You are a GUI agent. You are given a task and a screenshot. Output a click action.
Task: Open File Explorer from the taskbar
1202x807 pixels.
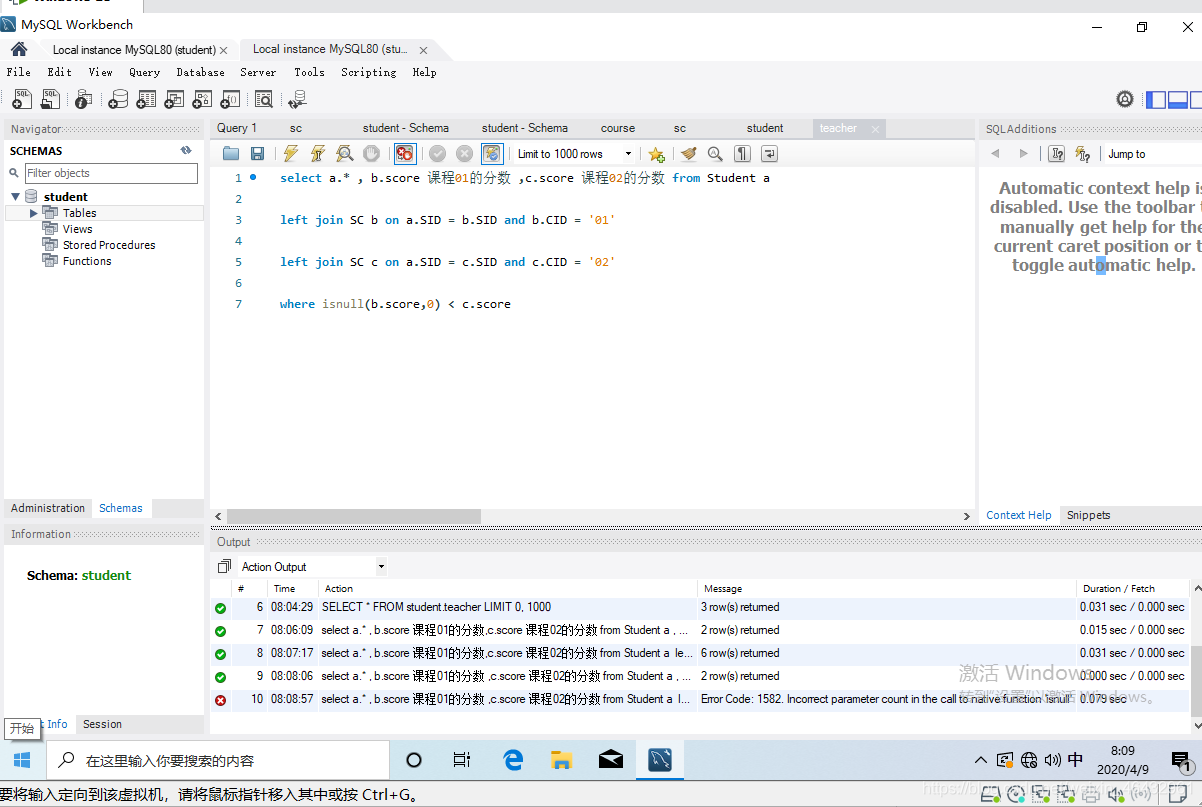pos(562,760)
